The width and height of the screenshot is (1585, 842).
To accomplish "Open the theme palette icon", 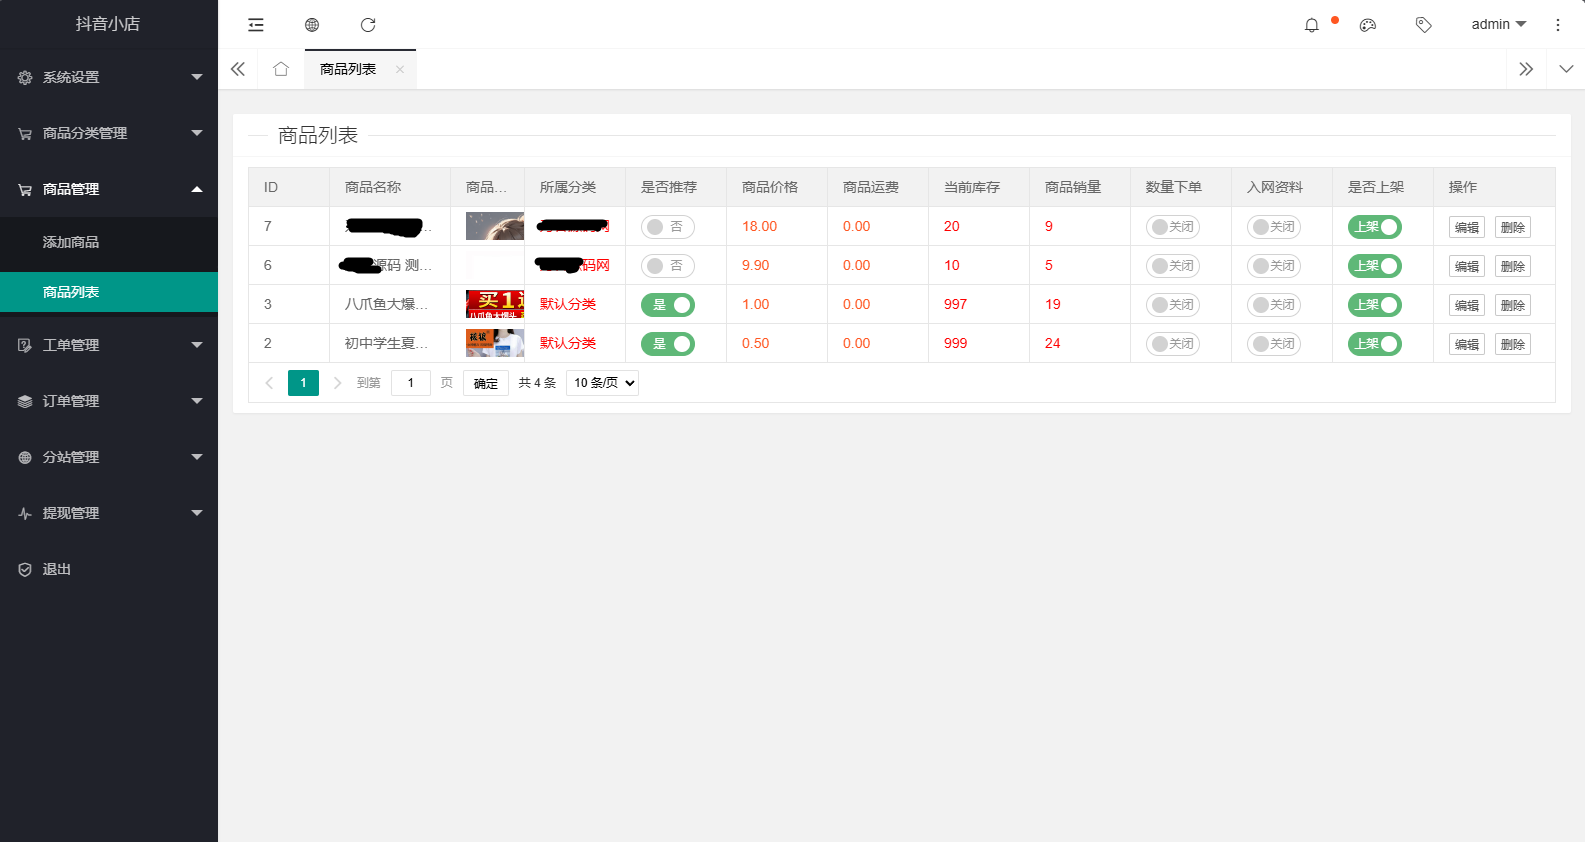I will point(1368,25).
